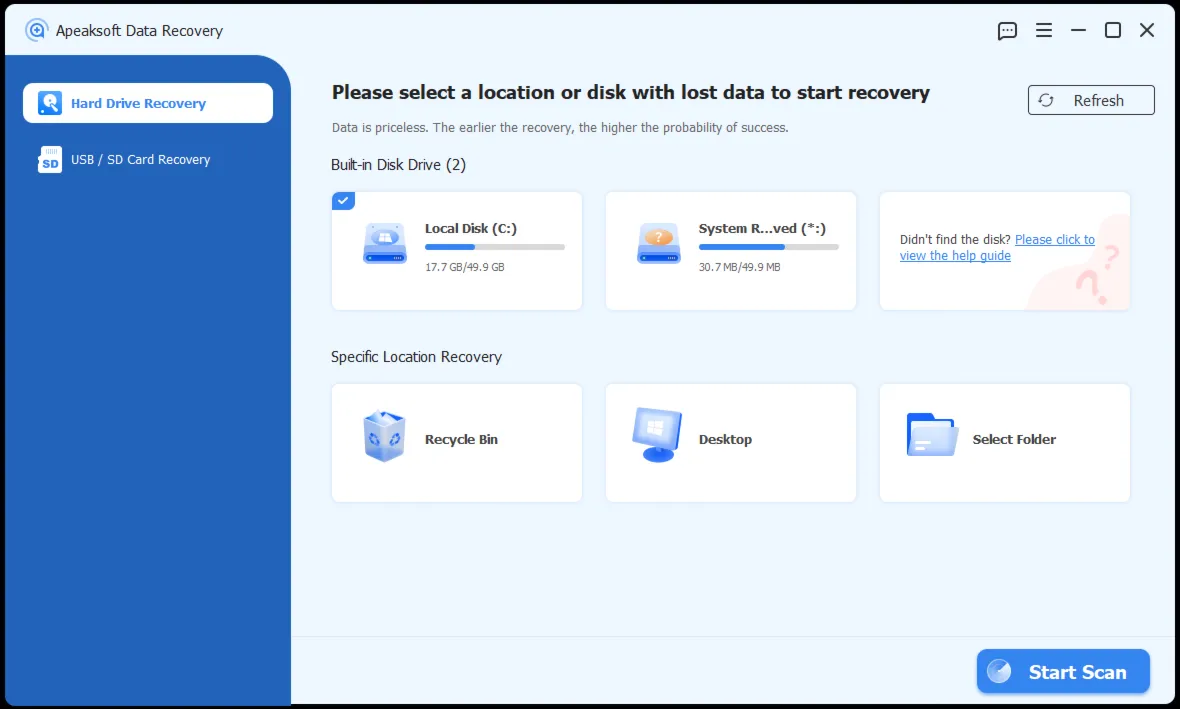Click the System Reserved usage progress bar
This screenshot has width=1180, height=709.
point(768,247)
